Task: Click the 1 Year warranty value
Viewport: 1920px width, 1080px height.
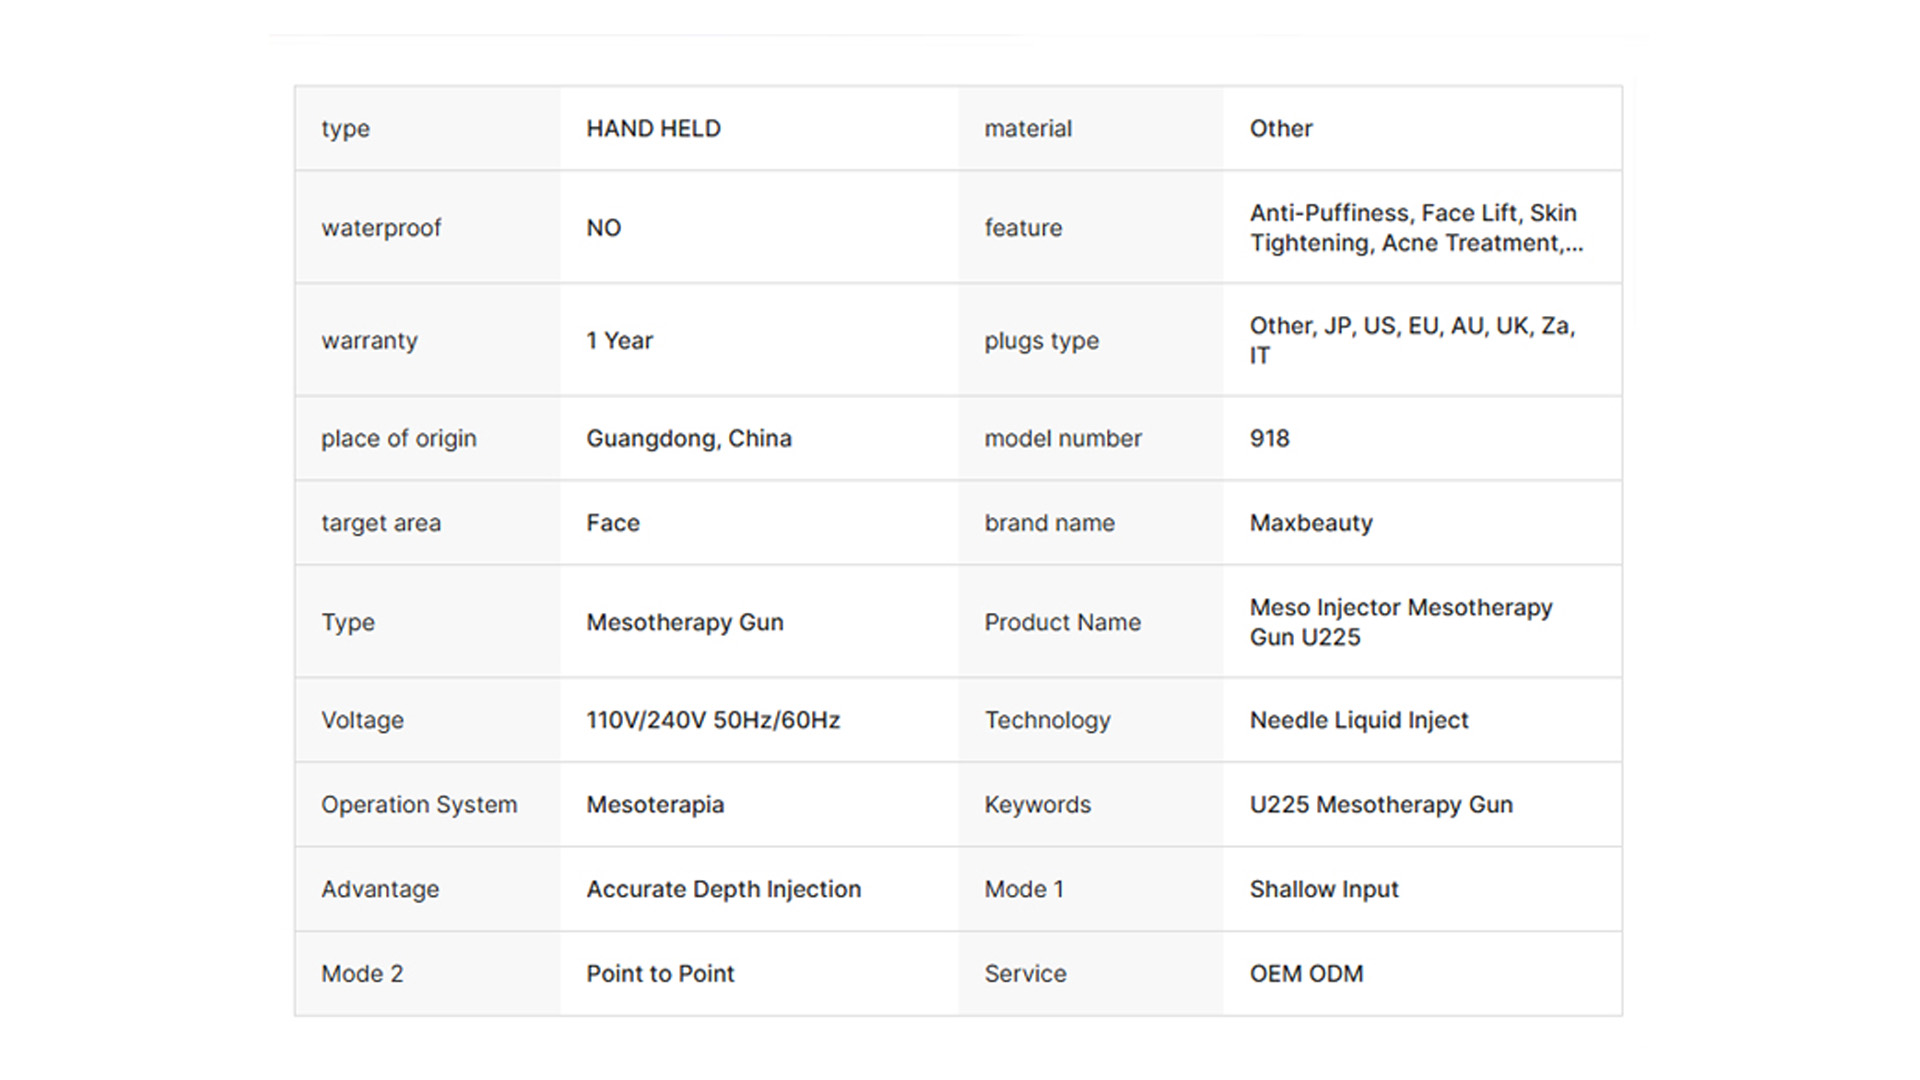Action: click(619, 341)
